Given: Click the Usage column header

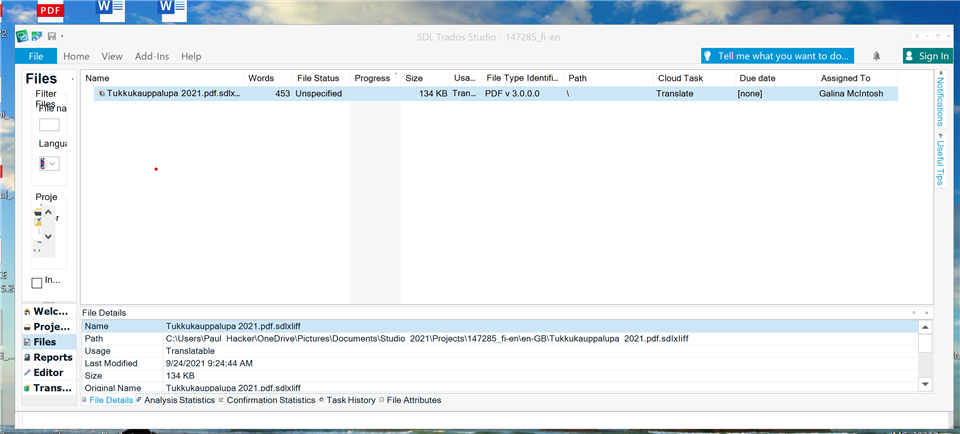Looking at the screenshot, I should coord(466,78).
